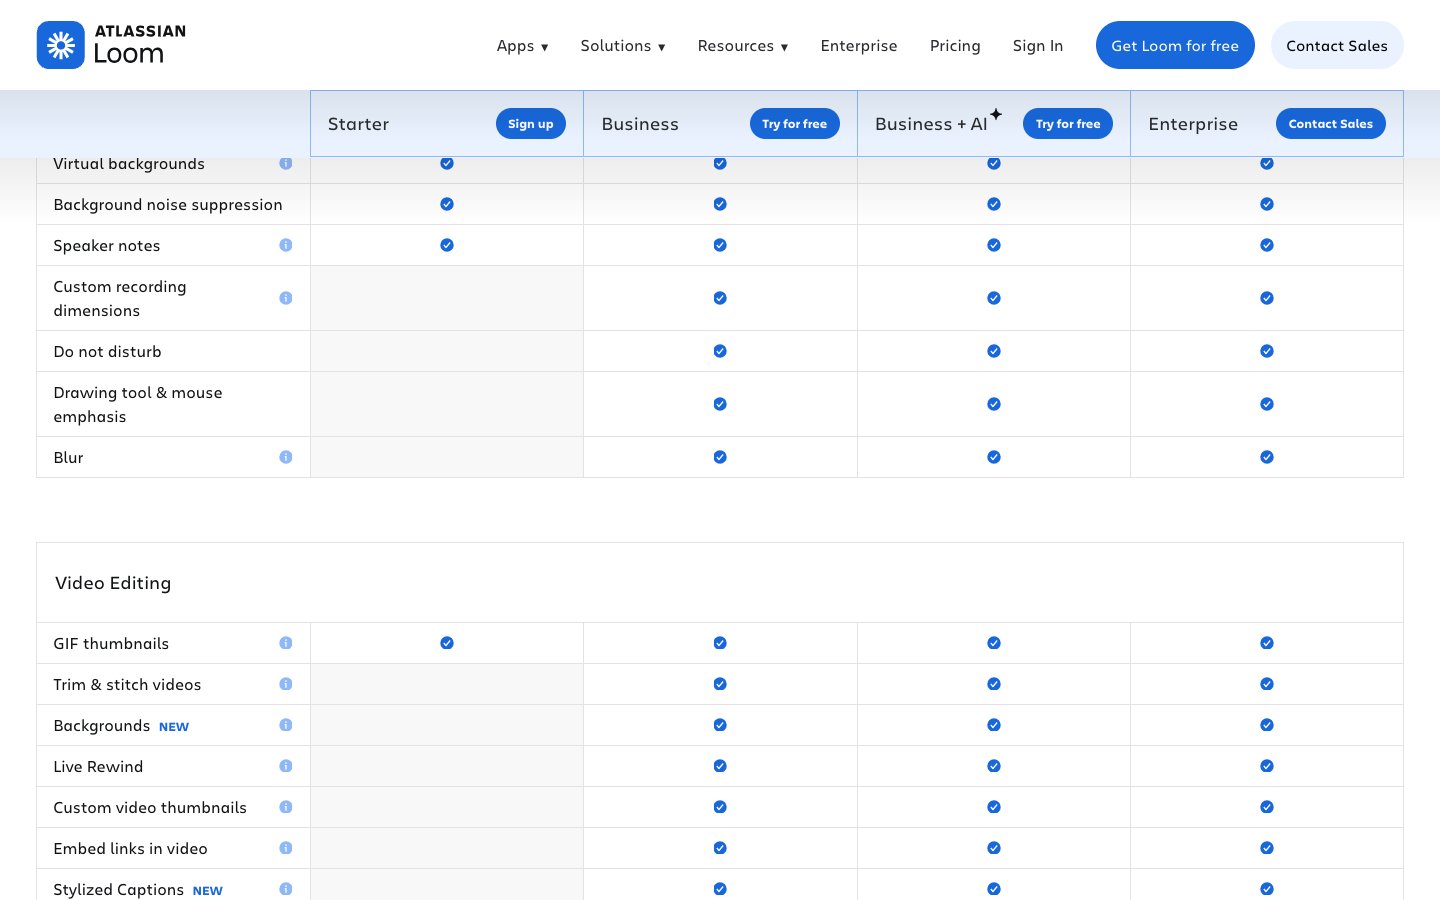This screenshot has height=900, width=1440.
Task: Open GIF thumbnails info tooltip icon
Action: pyautogui.click(x=286, y=643)
